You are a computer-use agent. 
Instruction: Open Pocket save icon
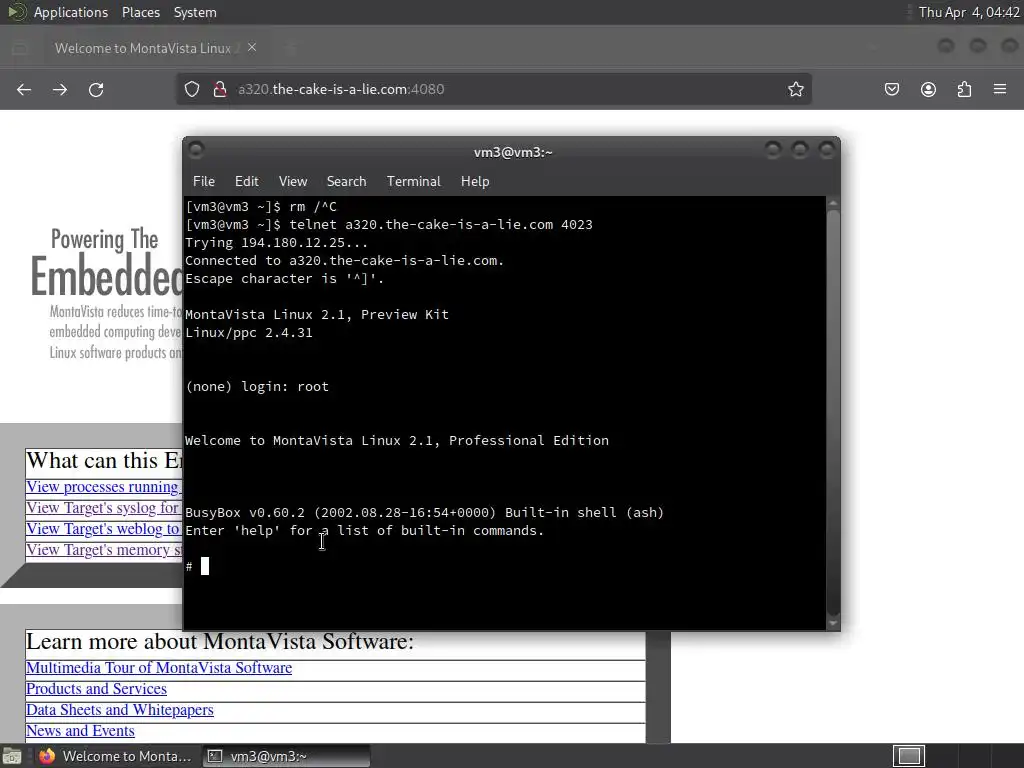coord(891,89)
